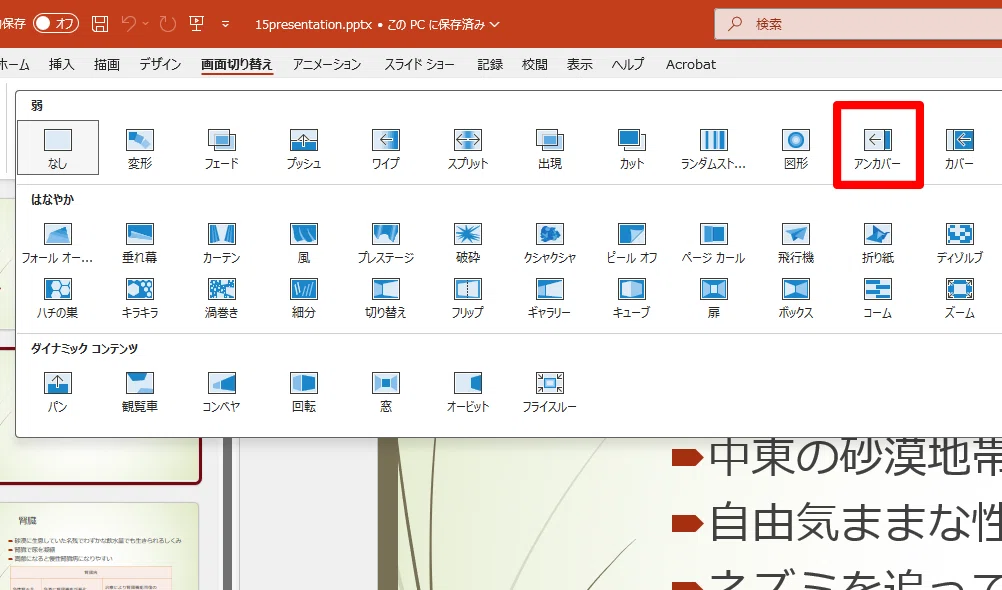
Task: Redo the last action
Action: (167, 24)
